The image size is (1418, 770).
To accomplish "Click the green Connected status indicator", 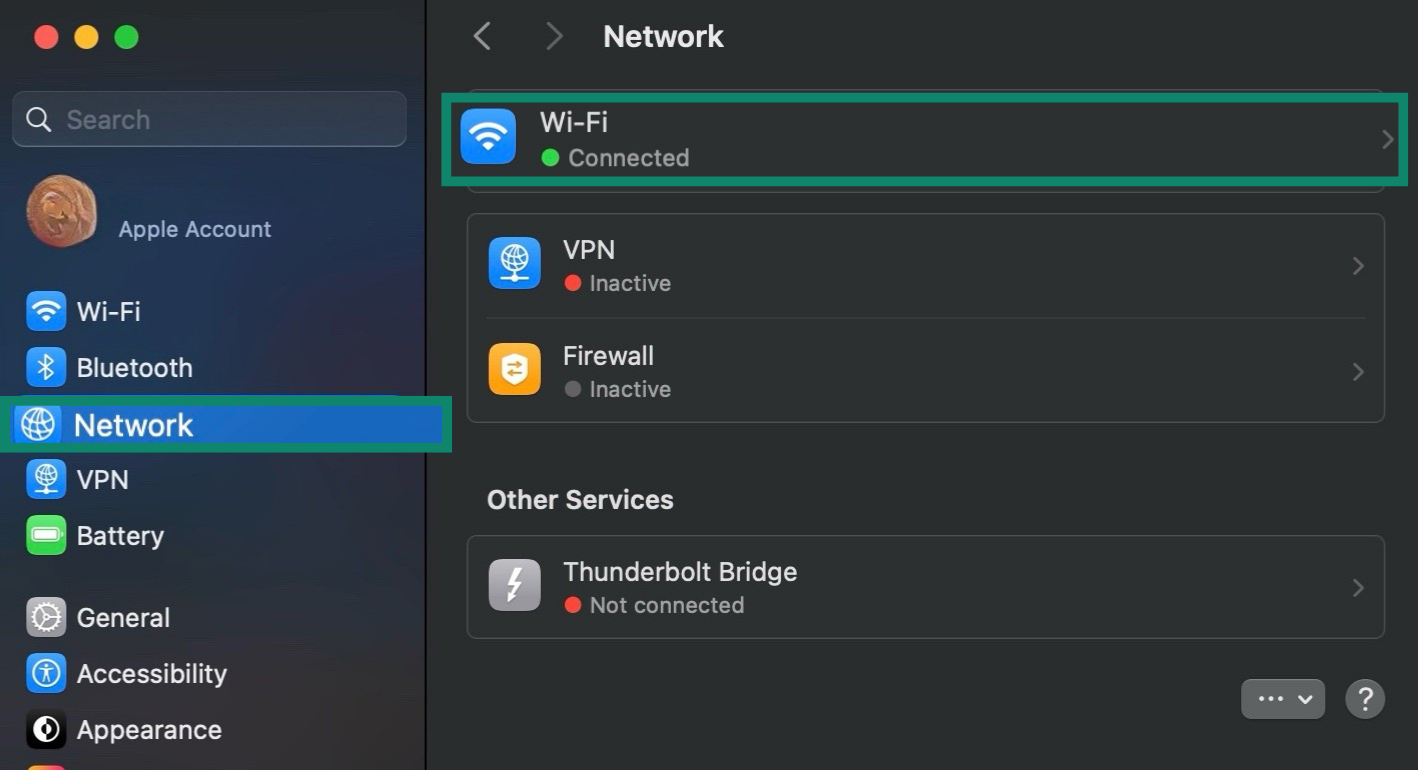I will [x=550, y=158].
